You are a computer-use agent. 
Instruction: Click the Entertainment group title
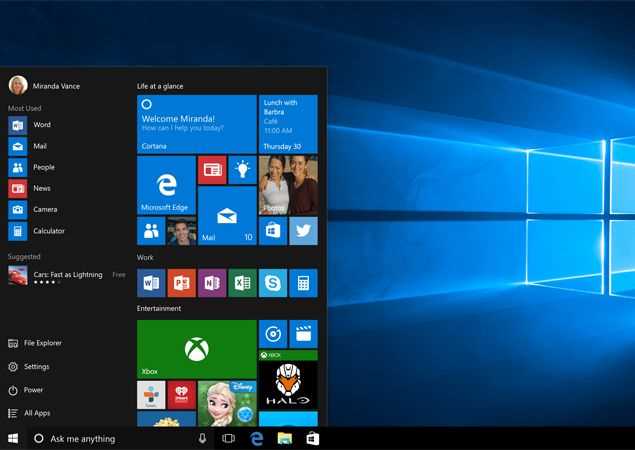pos(159,308)
